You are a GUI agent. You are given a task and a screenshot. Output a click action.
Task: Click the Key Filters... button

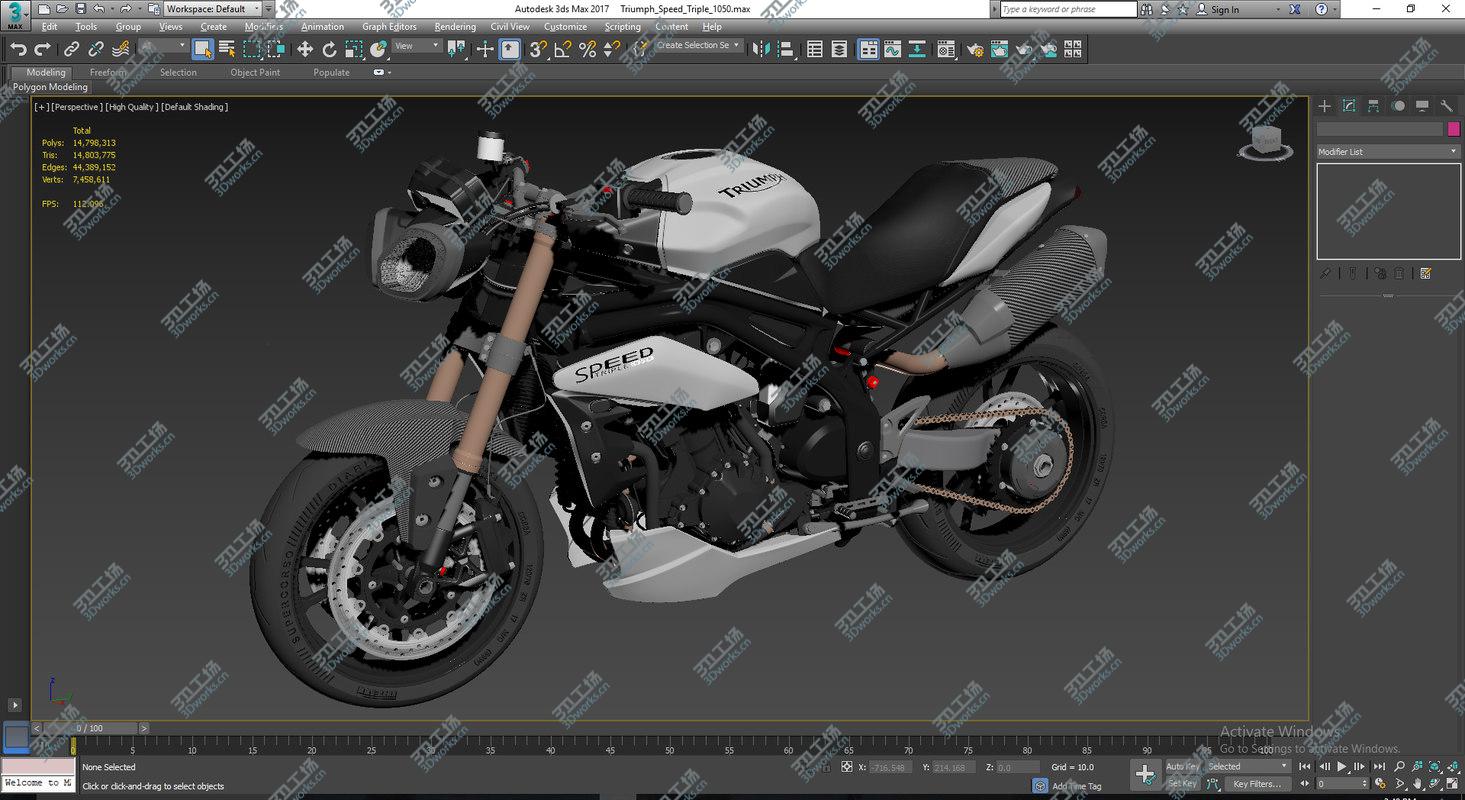(1257, 784)
